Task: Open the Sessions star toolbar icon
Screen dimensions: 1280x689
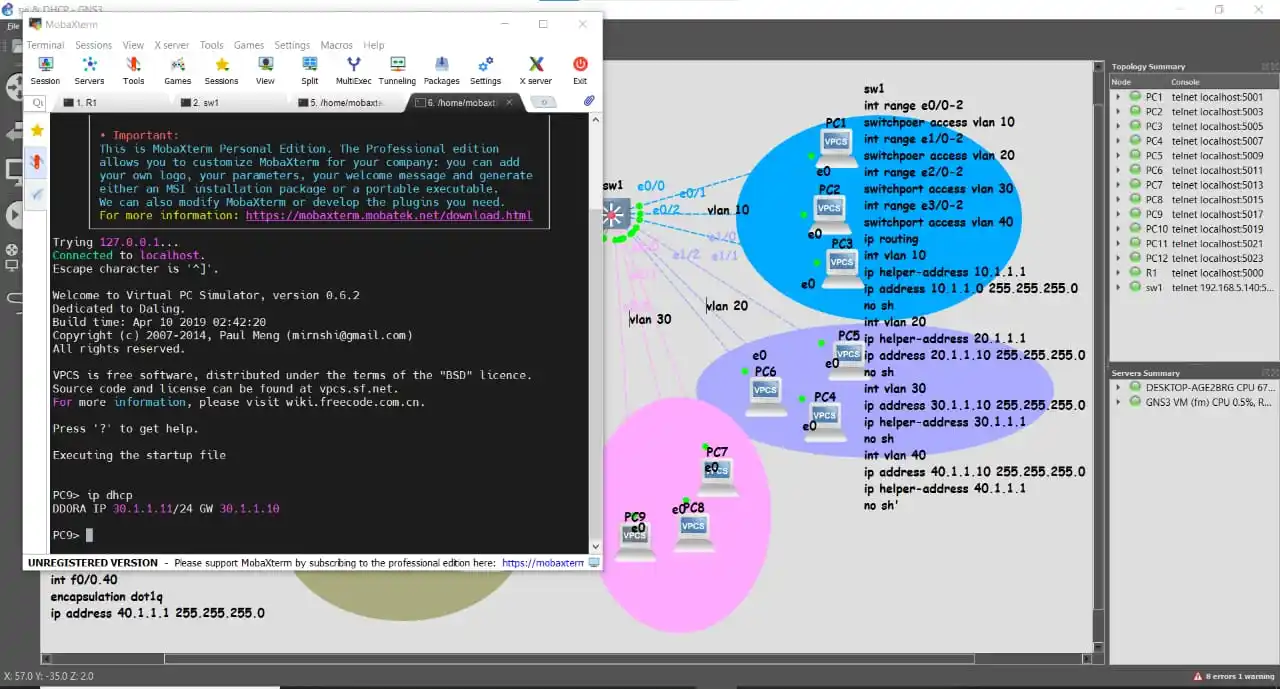Action: tap(221, 70)
